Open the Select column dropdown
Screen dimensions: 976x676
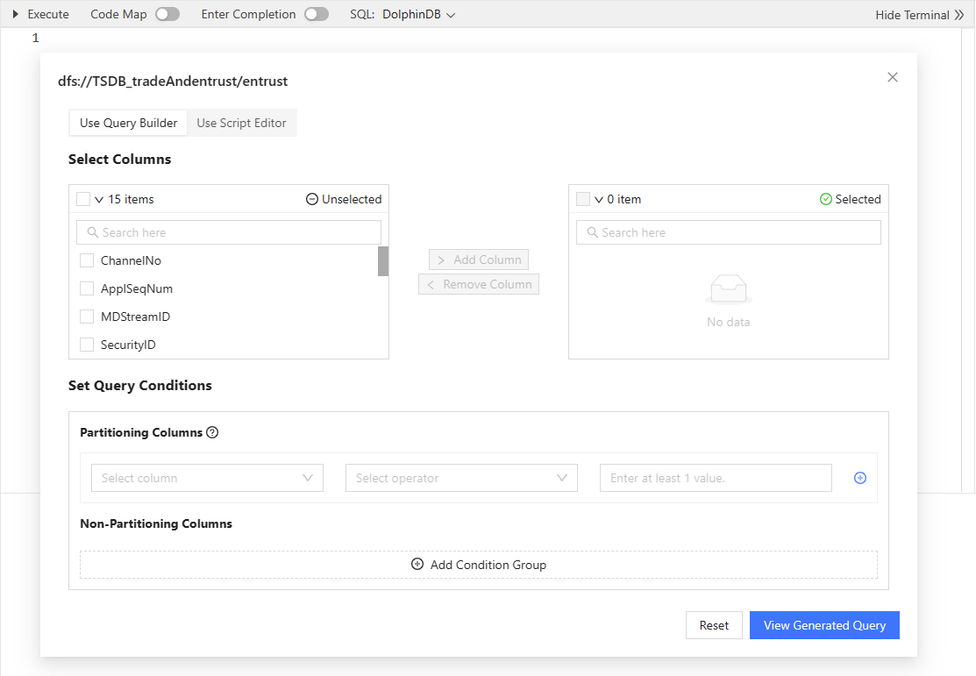[x=207, y=478]
